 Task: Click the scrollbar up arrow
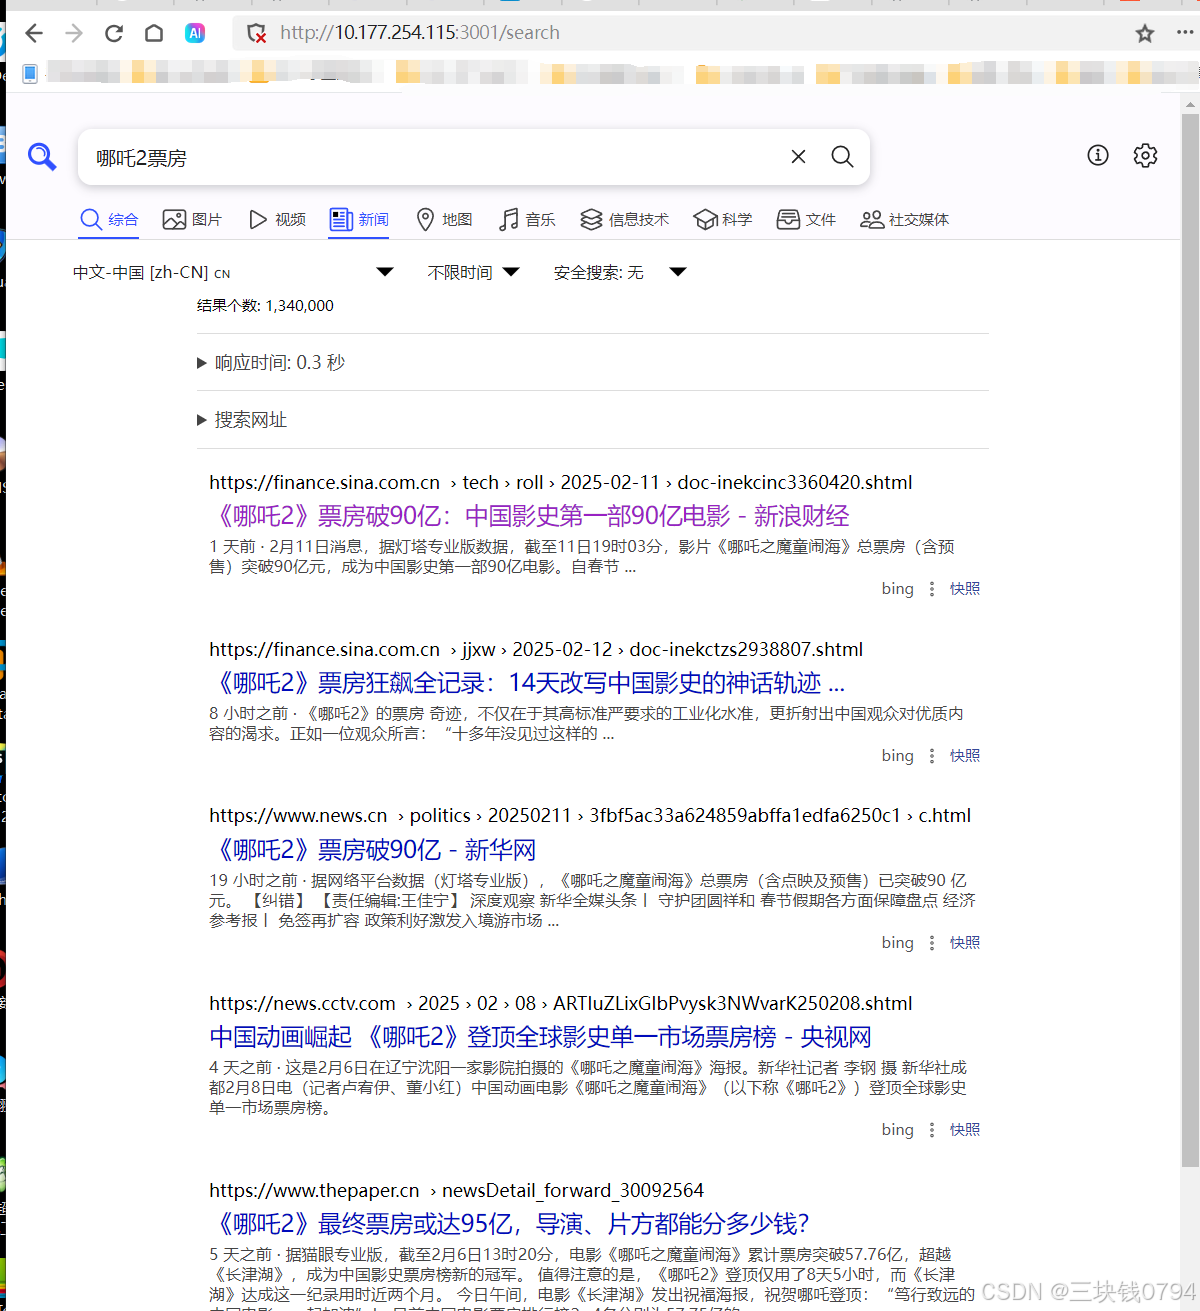1190,104
